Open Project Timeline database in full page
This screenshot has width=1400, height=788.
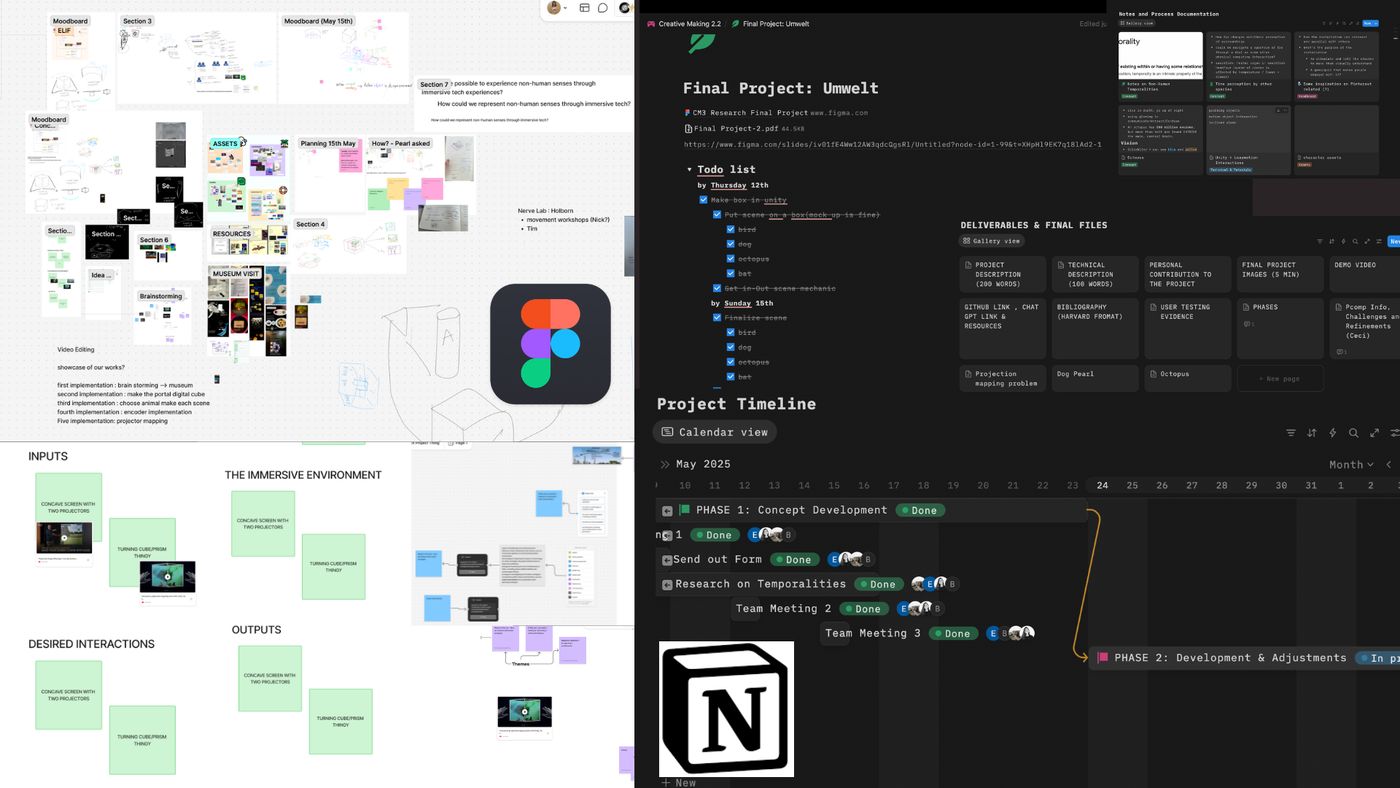[x=1375, y=433]
